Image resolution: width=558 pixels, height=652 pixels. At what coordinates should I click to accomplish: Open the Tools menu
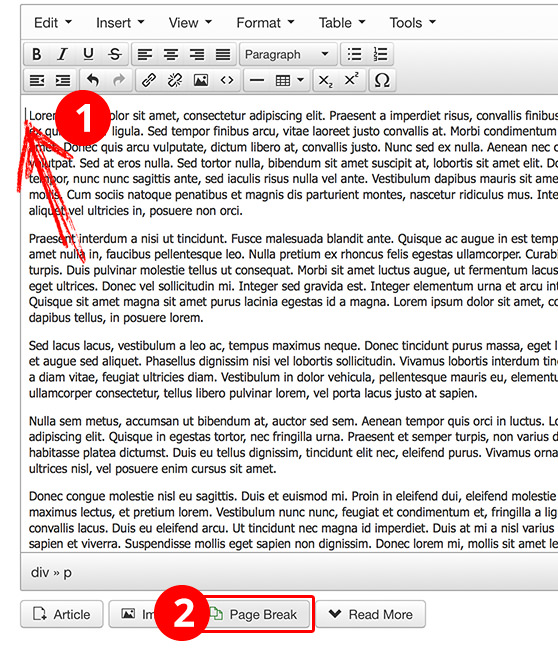pos(412,22)
